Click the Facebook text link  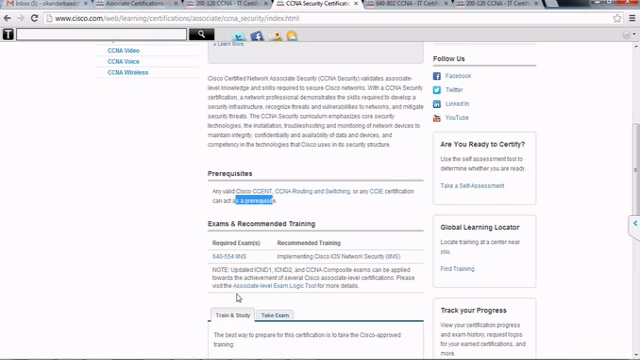click(x=458, y=76)
